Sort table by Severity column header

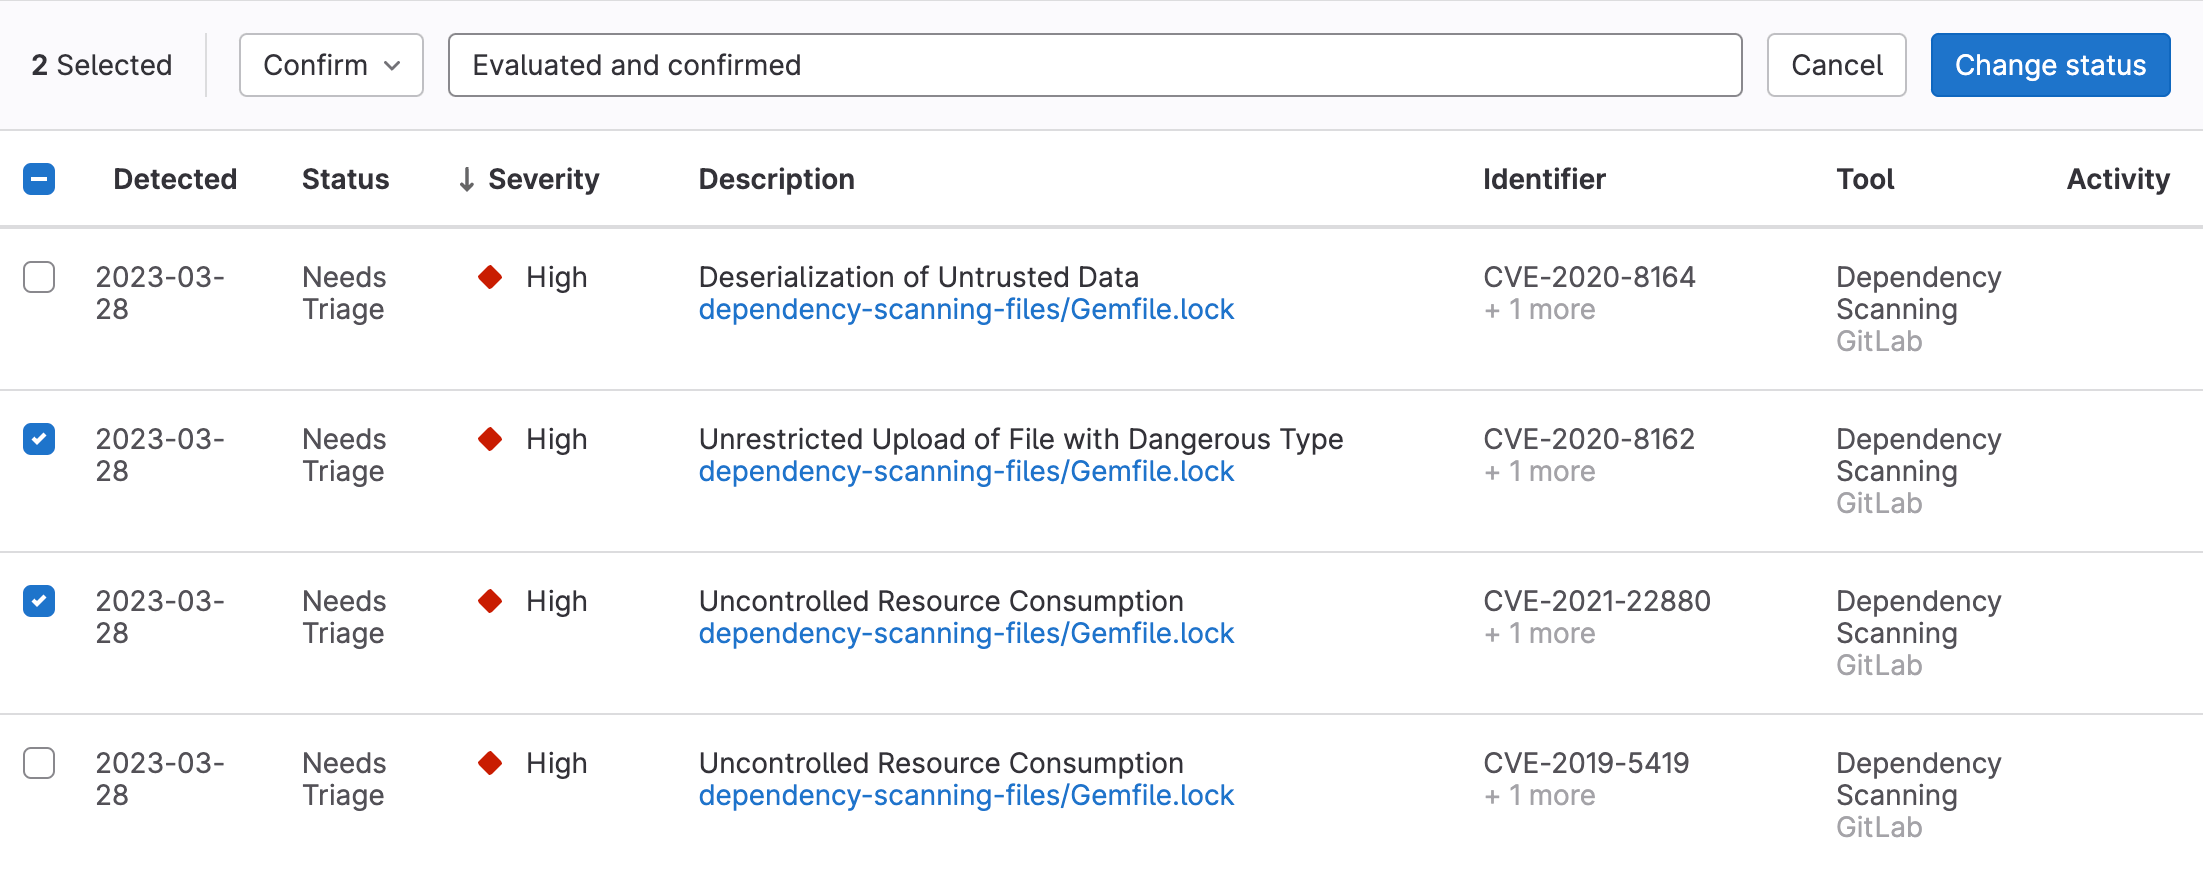click(x=543, y=179)
